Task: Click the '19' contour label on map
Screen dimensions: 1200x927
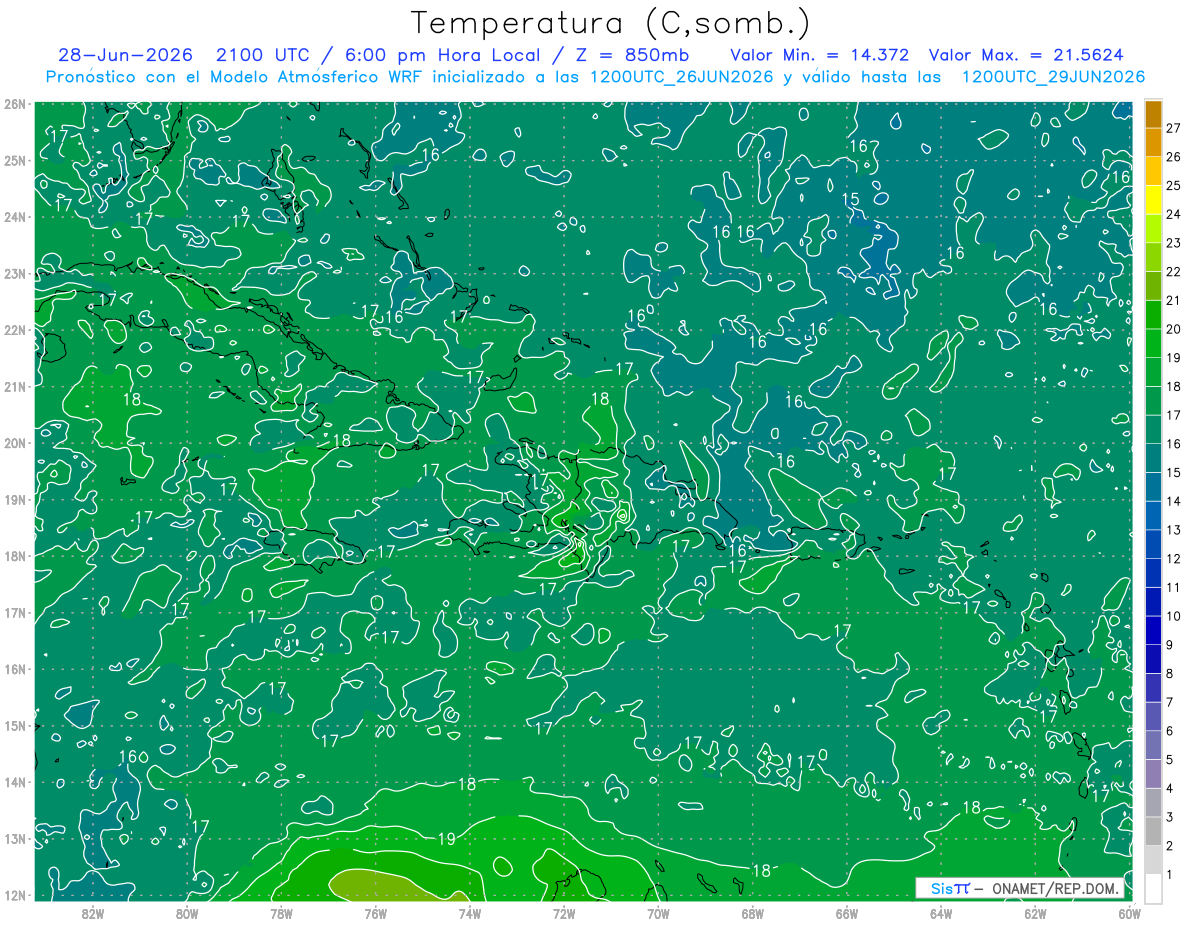Action: 447,838
